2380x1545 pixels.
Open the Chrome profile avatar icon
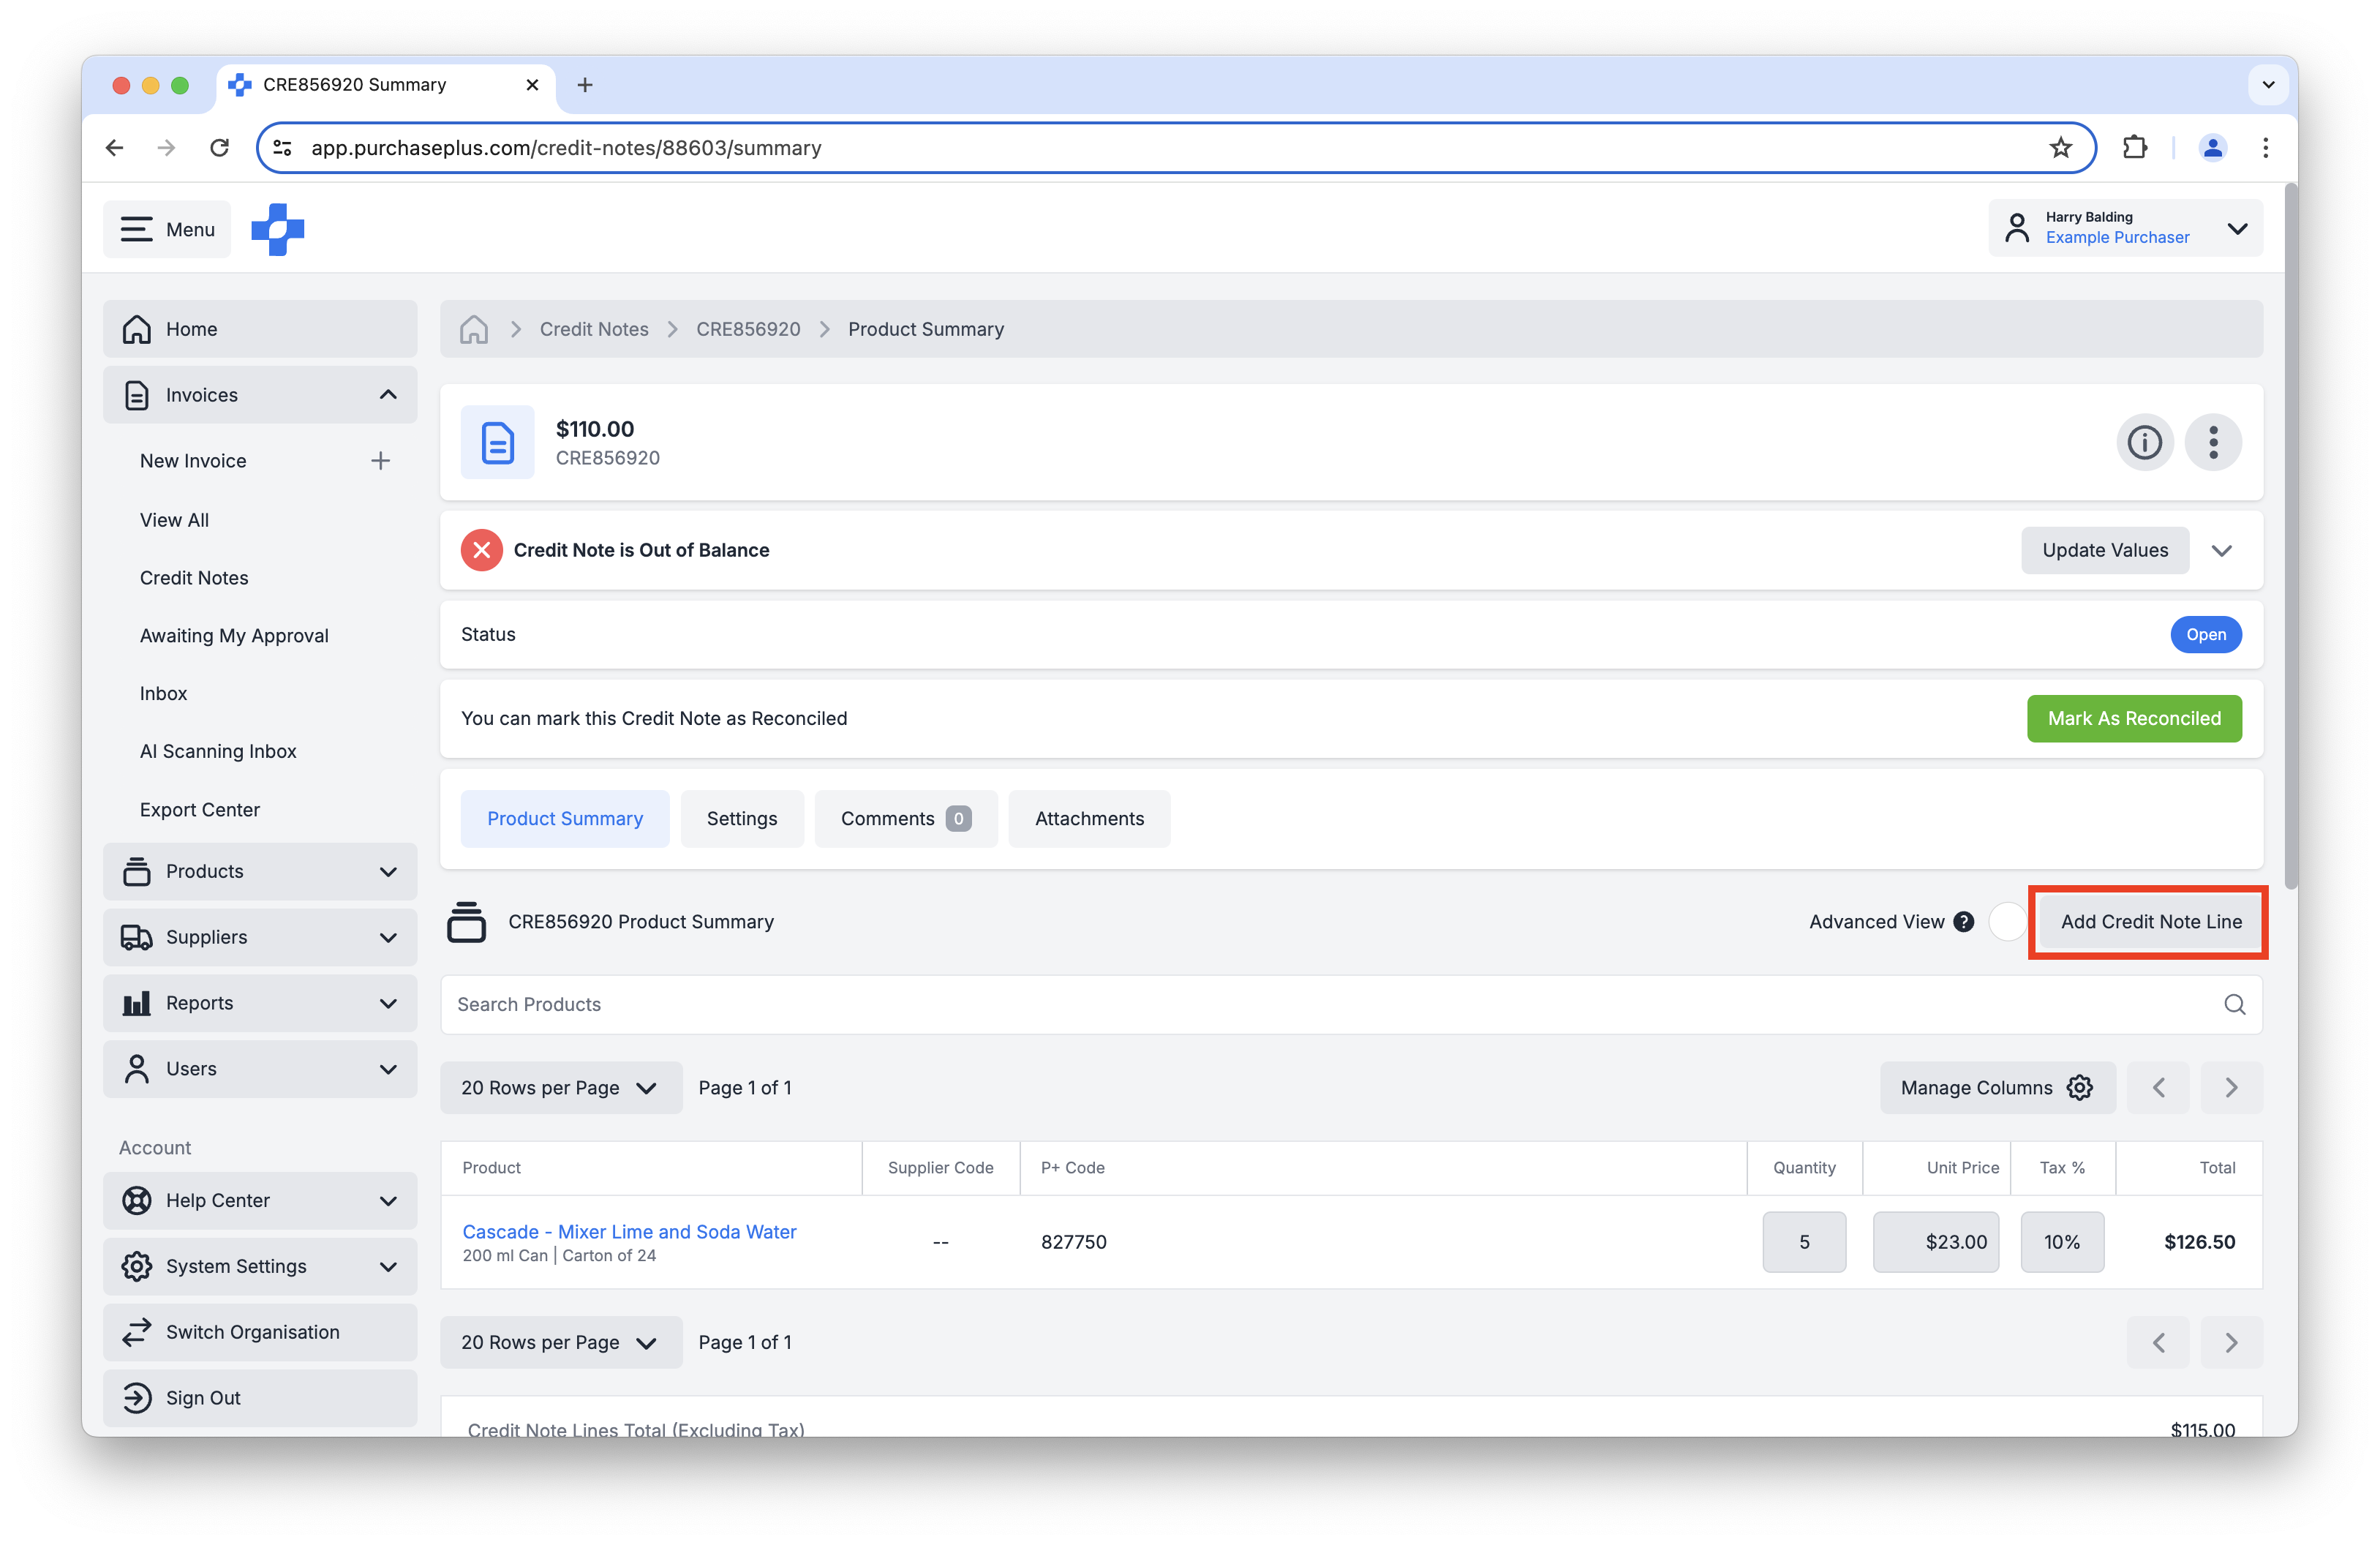[2212, 148]
